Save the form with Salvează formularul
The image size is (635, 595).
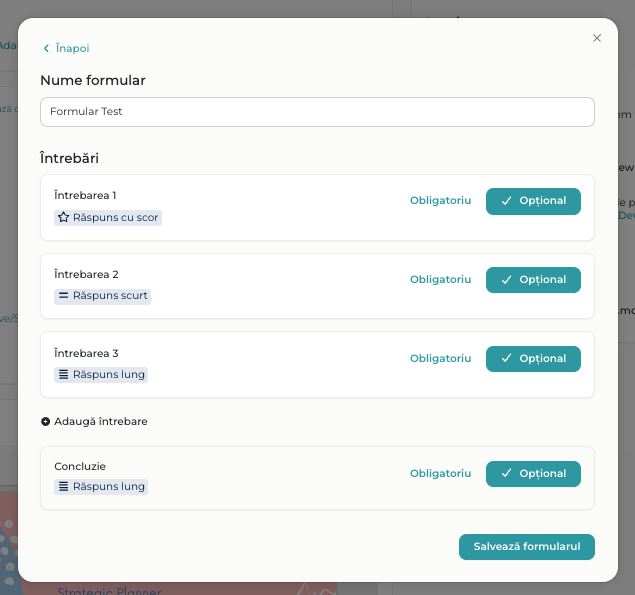pos(527,547)
